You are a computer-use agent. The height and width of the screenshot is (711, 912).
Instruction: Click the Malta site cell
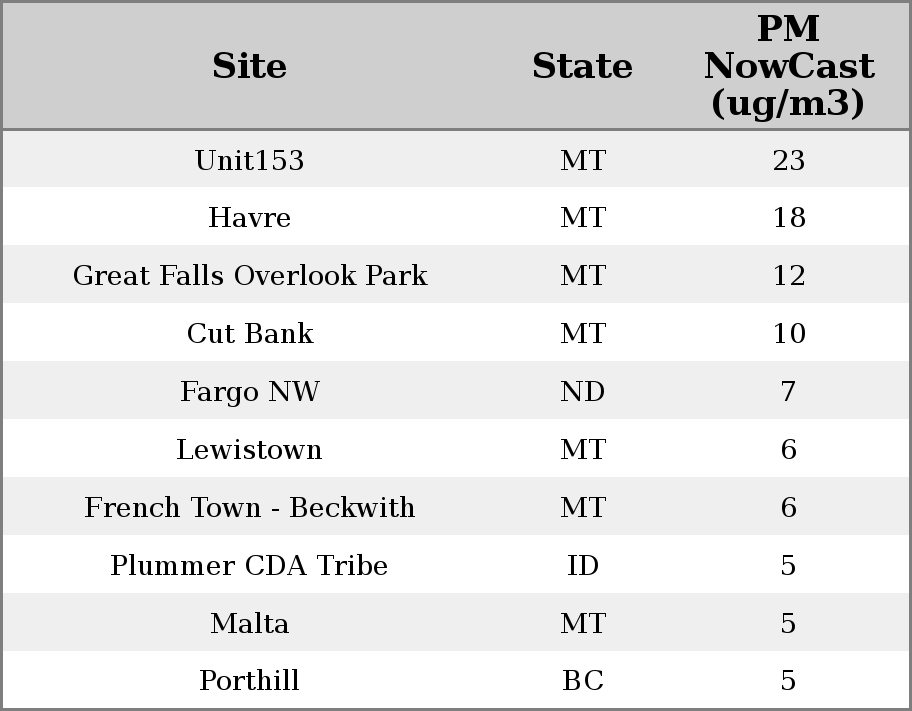(x=250, y=624)
